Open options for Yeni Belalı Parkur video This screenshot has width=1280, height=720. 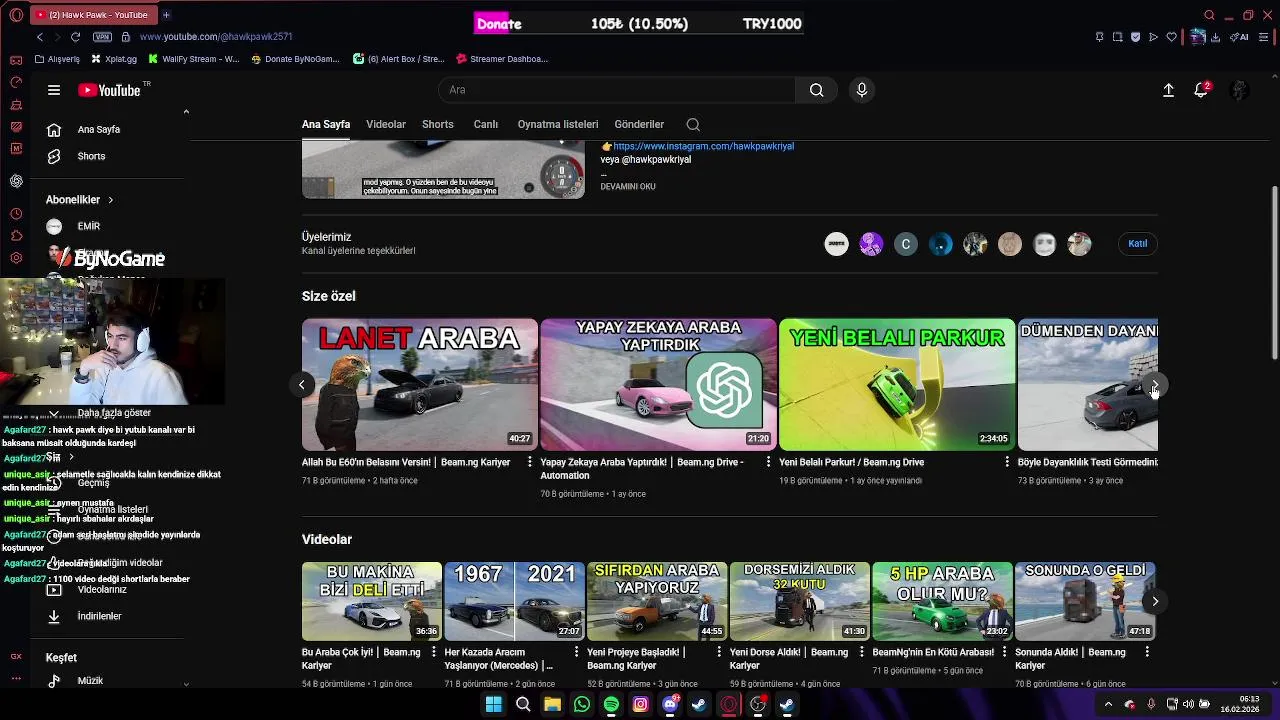pos(1007,462)
